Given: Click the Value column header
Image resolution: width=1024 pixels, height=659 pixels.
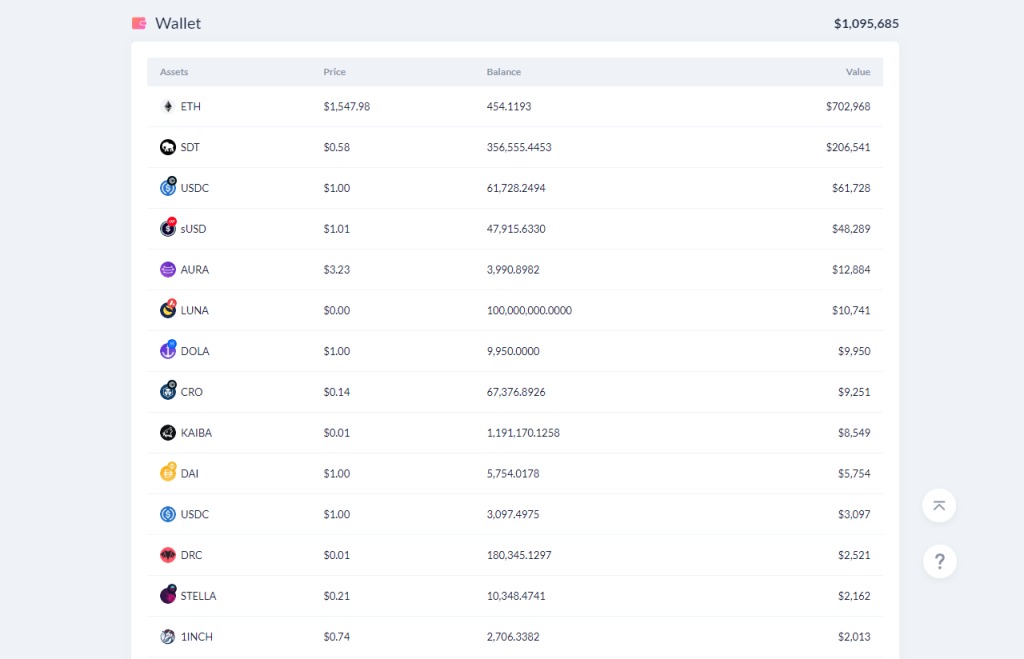Looking at the screenshot, I should pos(857,72).
